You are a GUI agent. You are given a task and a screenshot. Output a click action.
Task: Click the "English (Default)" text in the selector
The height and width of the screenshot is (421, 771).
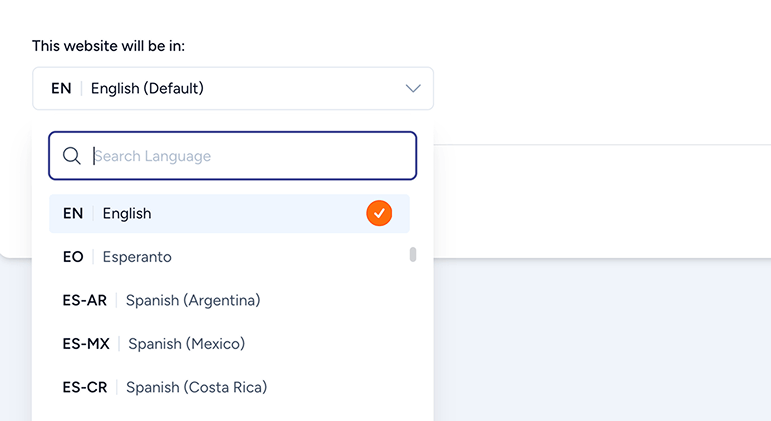147,88
